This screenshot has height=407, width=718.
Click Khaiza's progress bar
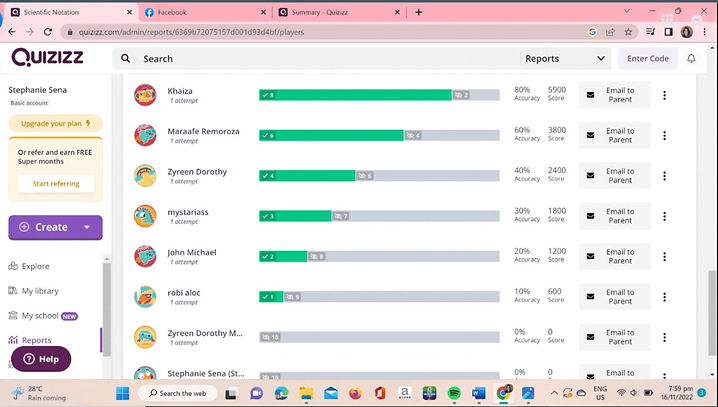379,95
